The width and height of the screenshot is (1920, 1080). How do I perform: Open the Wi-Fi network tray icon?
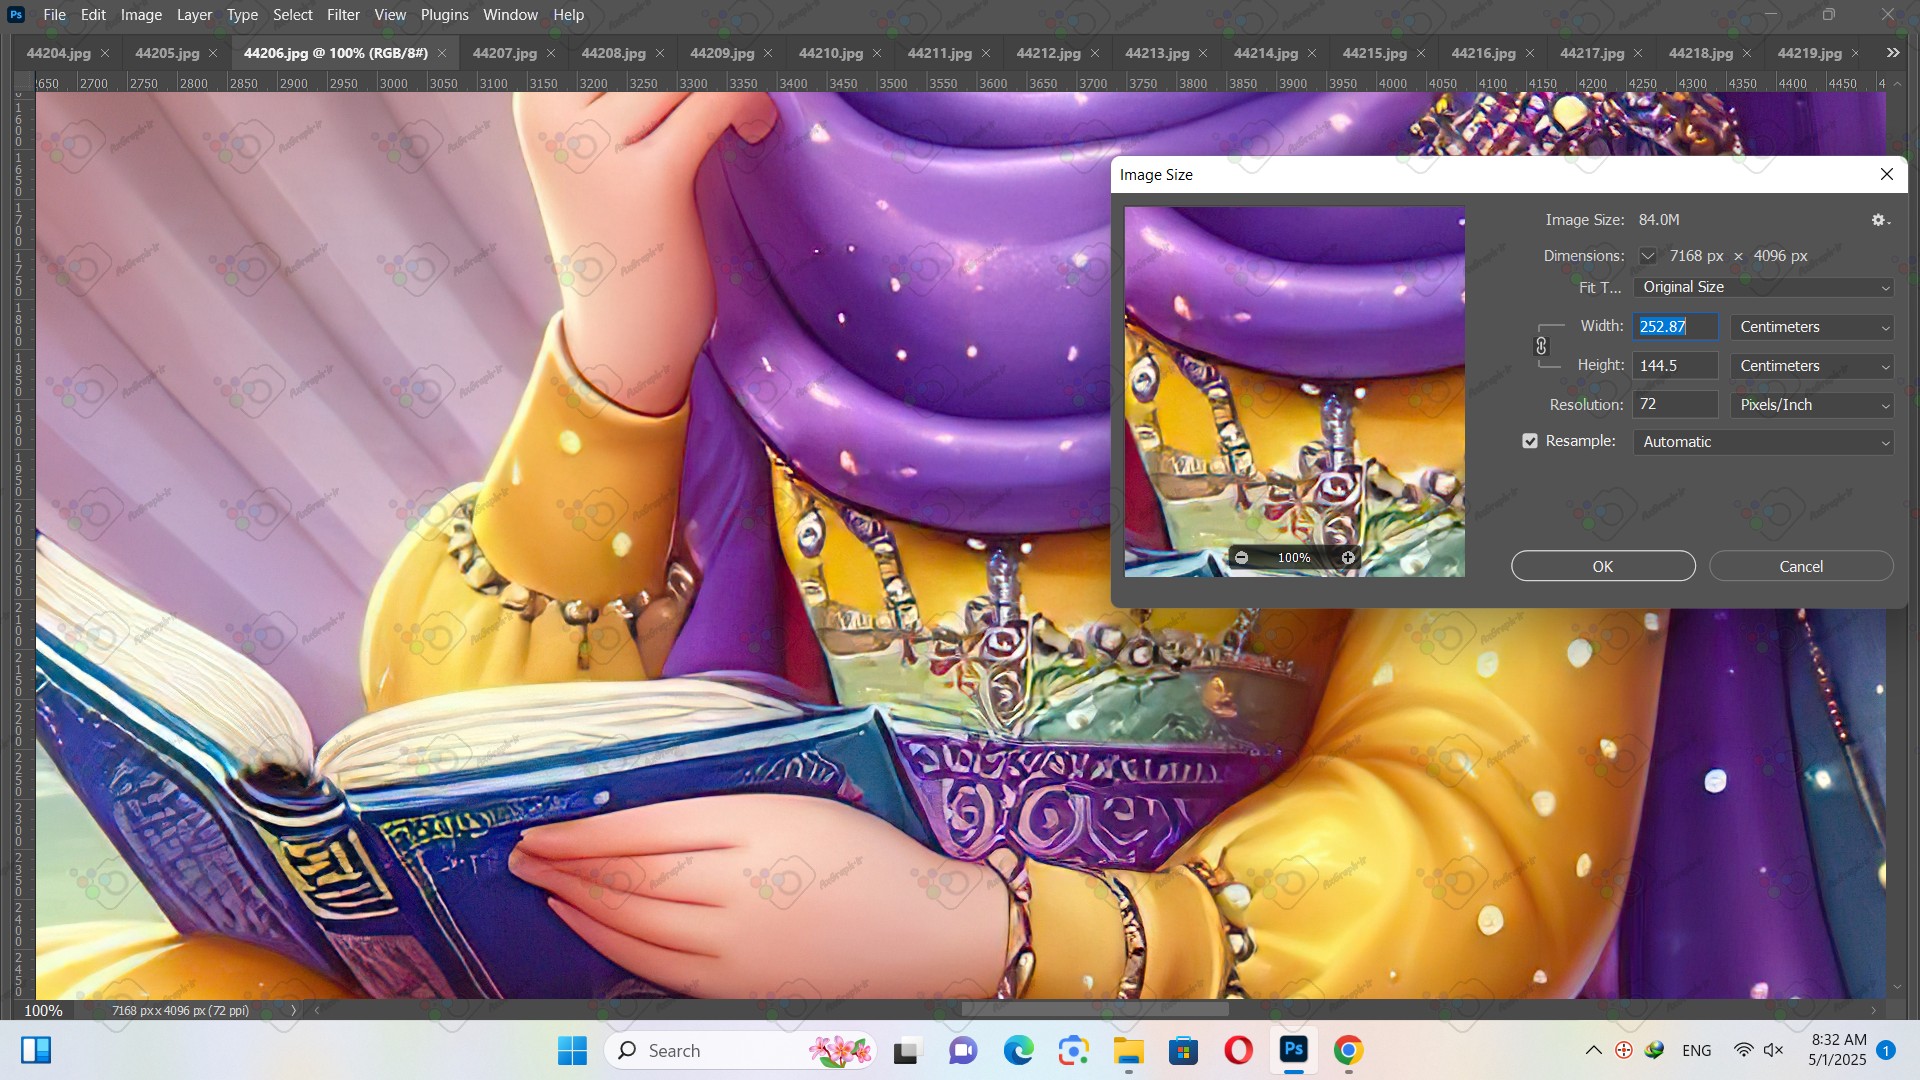click(1743, 1050)
